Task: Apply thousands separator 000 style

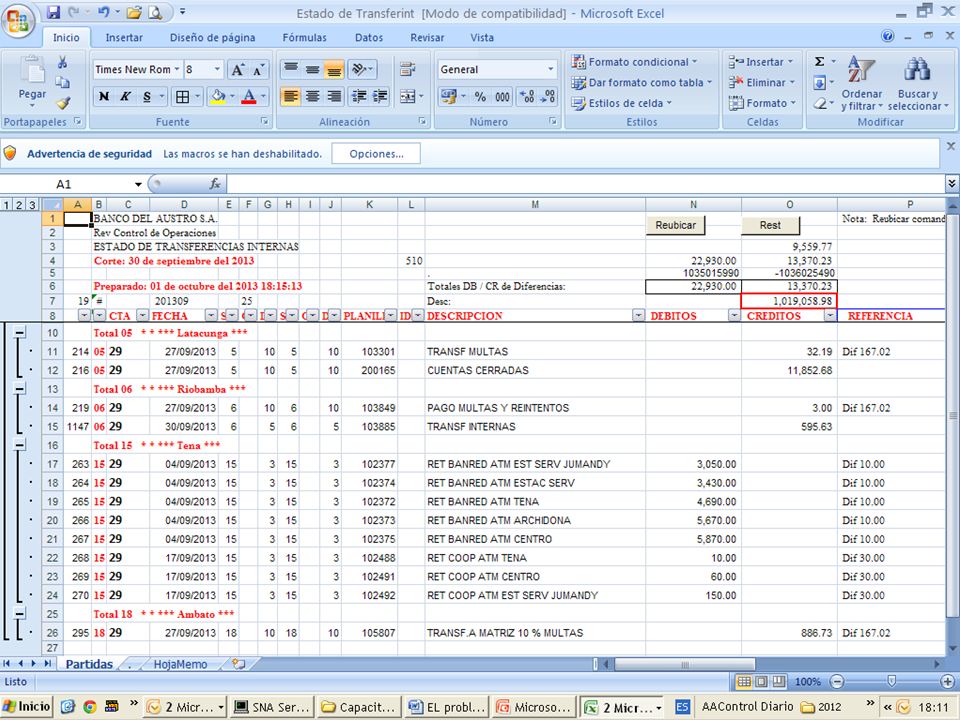Action: point(503,96)
